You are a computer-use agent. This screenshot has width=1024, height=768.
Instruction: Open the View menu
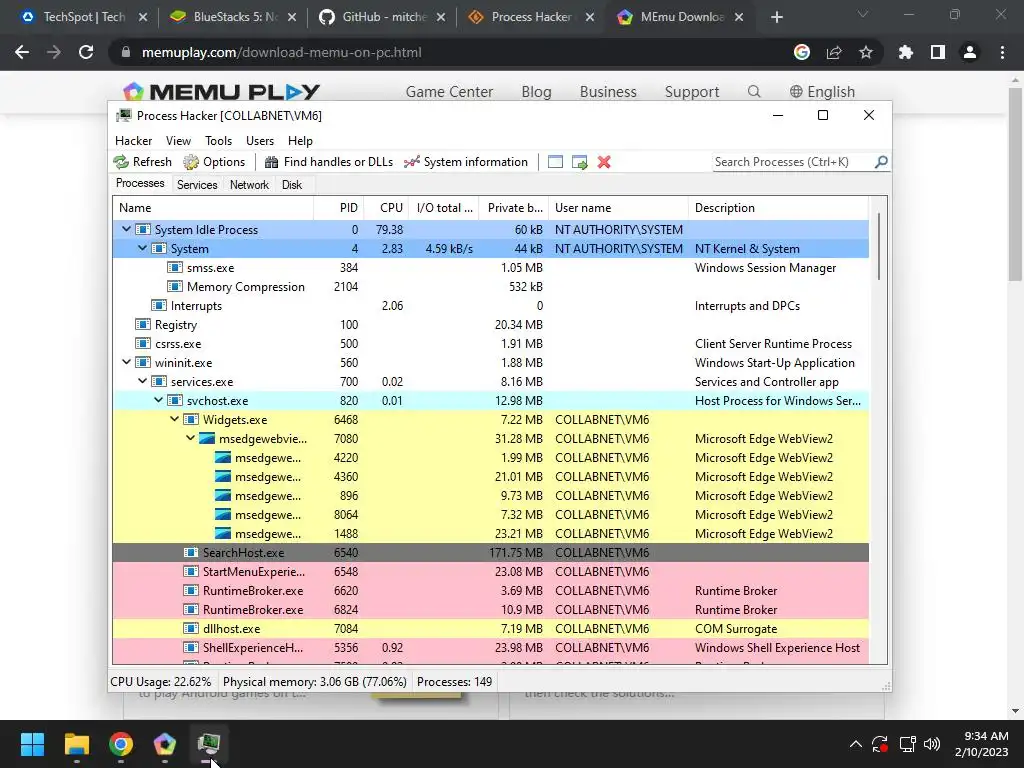point(178,140)
